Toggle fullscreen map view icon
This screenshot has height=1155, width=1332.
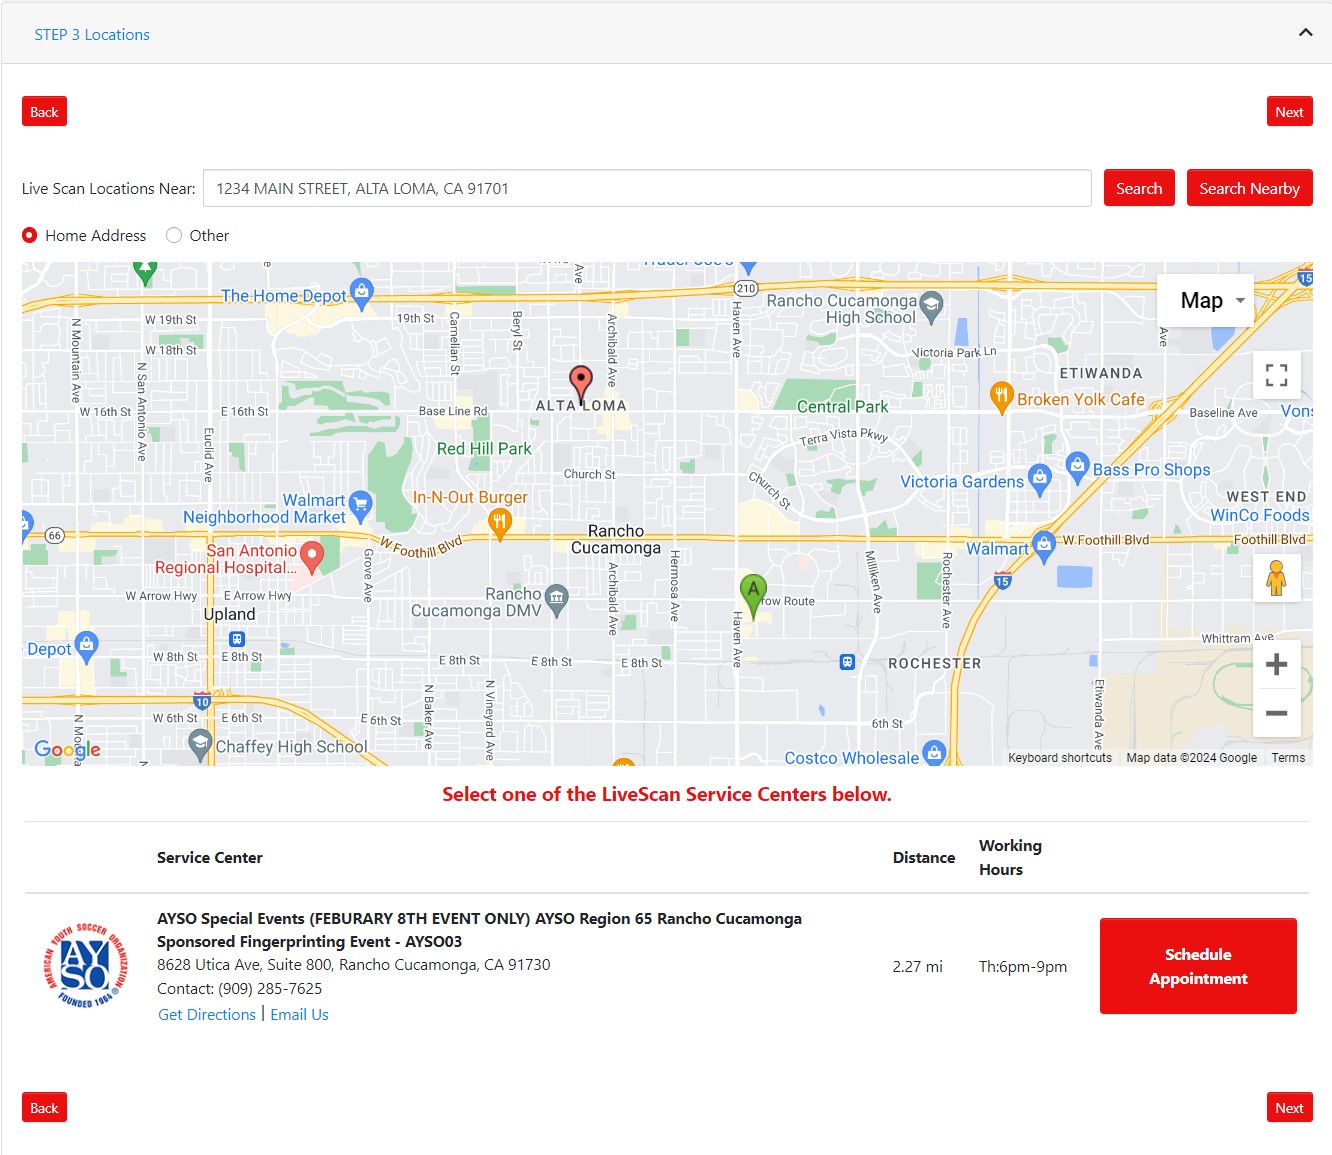[x=1276, y=375]
